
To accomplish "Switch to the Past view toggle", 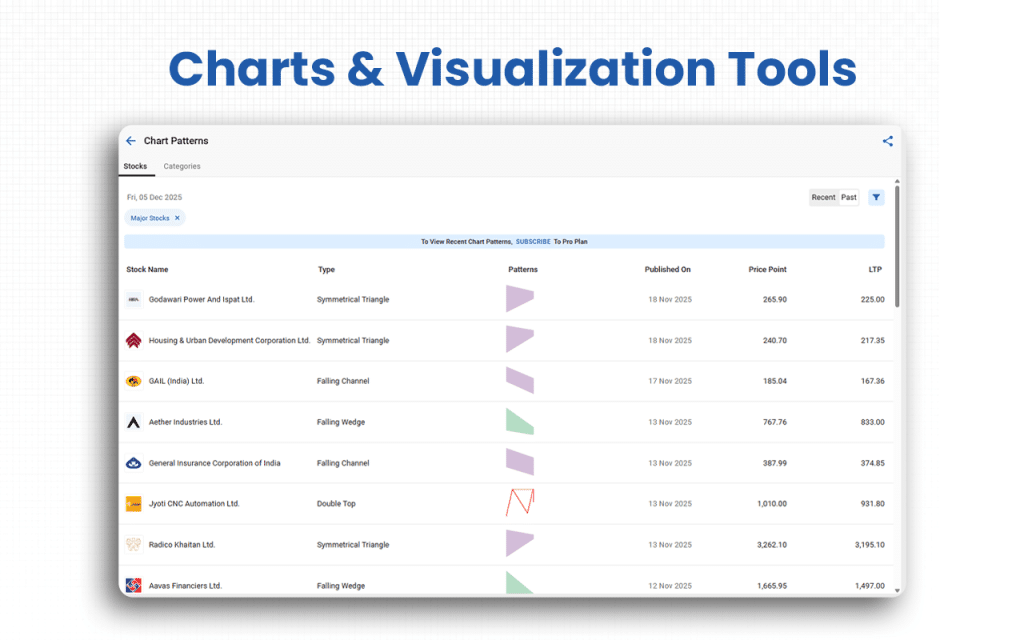I will (x=848, y=197).
